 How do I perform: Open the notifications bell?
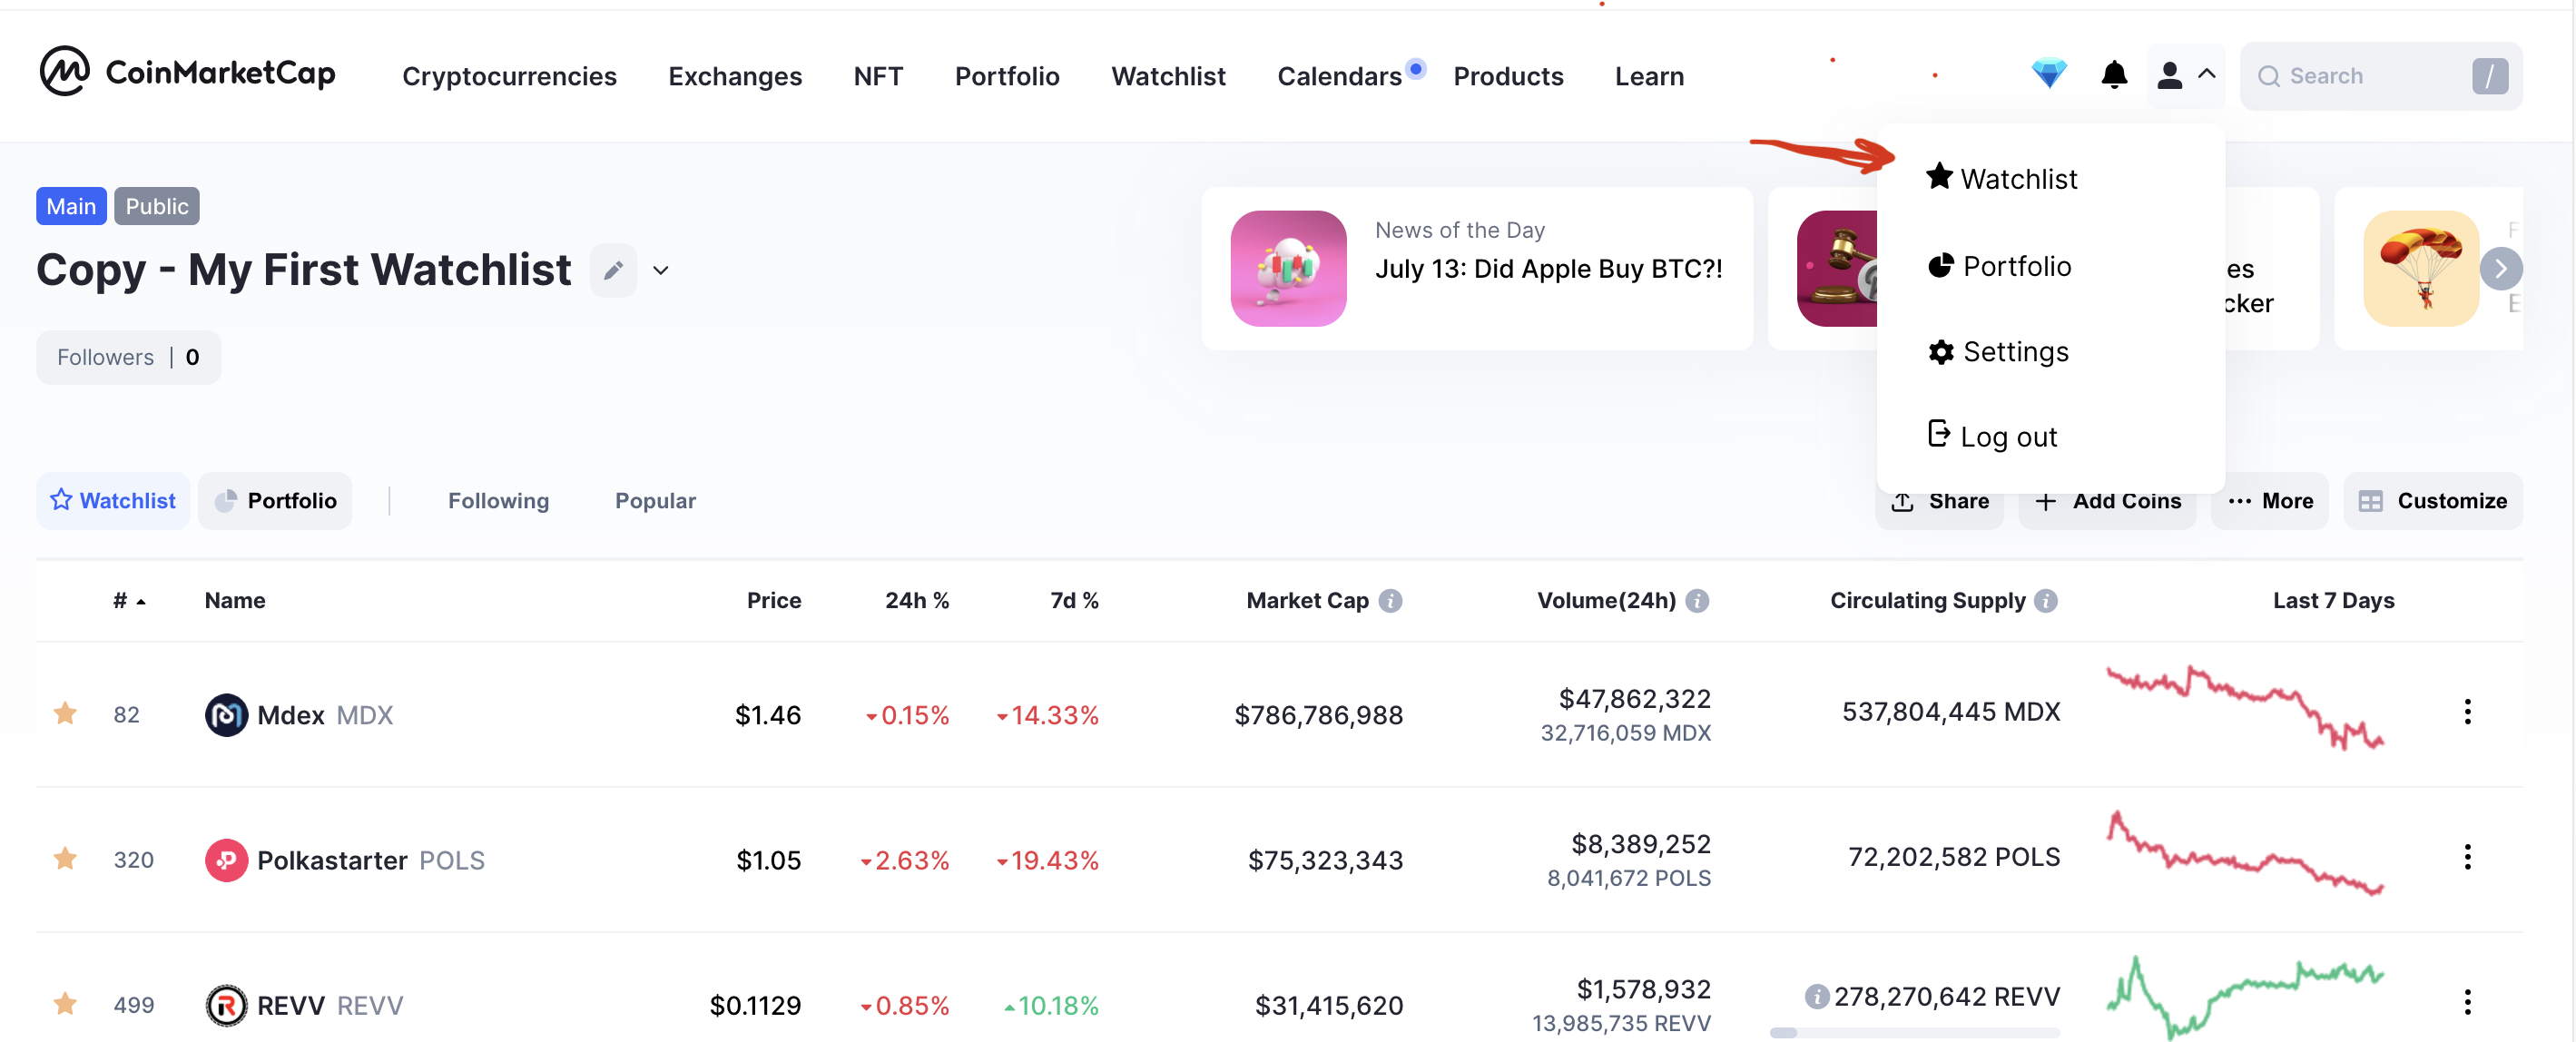click(2114, 75)
